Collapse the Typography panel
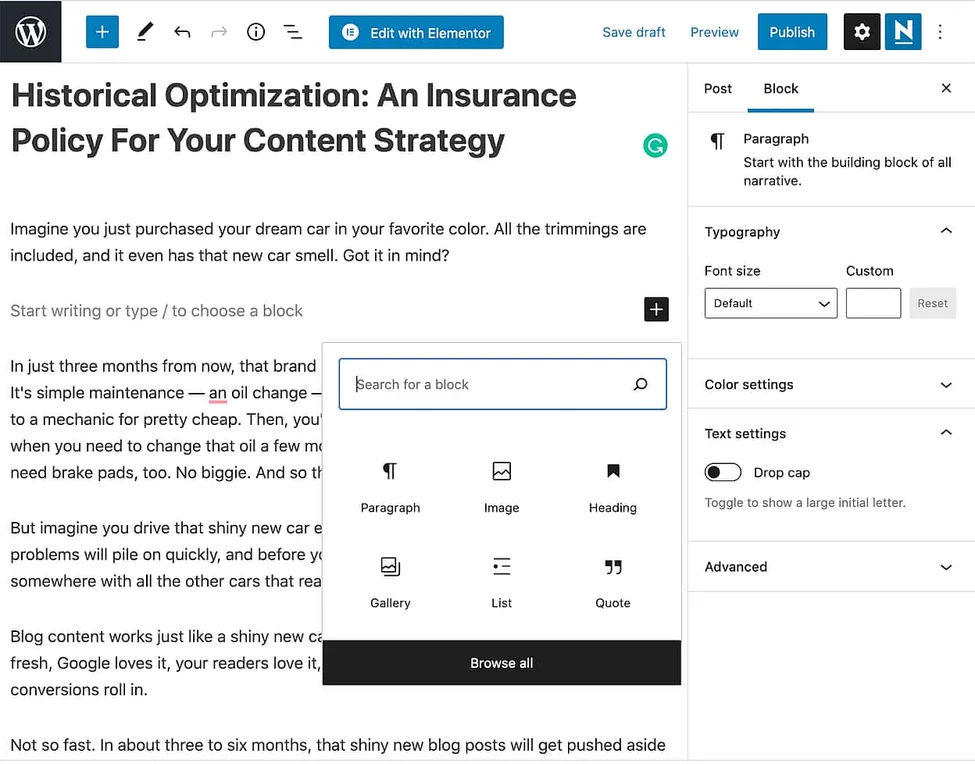Viewport: 975px width, 764px height. pyautogui.click(x=946, y=232)
